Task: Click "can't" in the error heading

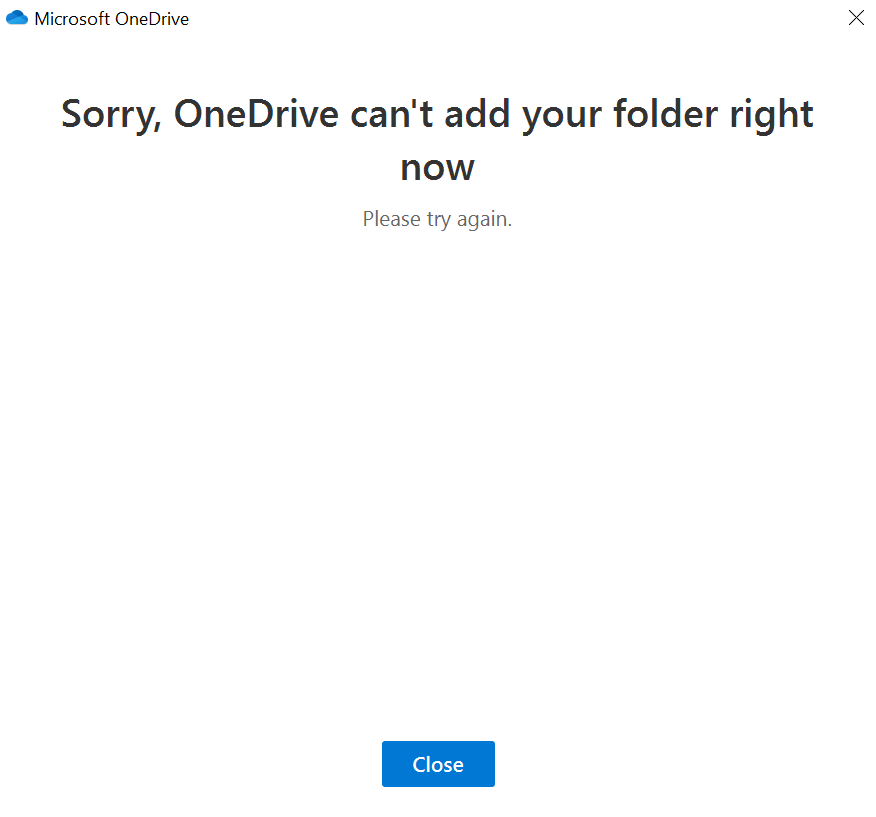Action: [392, 114]
